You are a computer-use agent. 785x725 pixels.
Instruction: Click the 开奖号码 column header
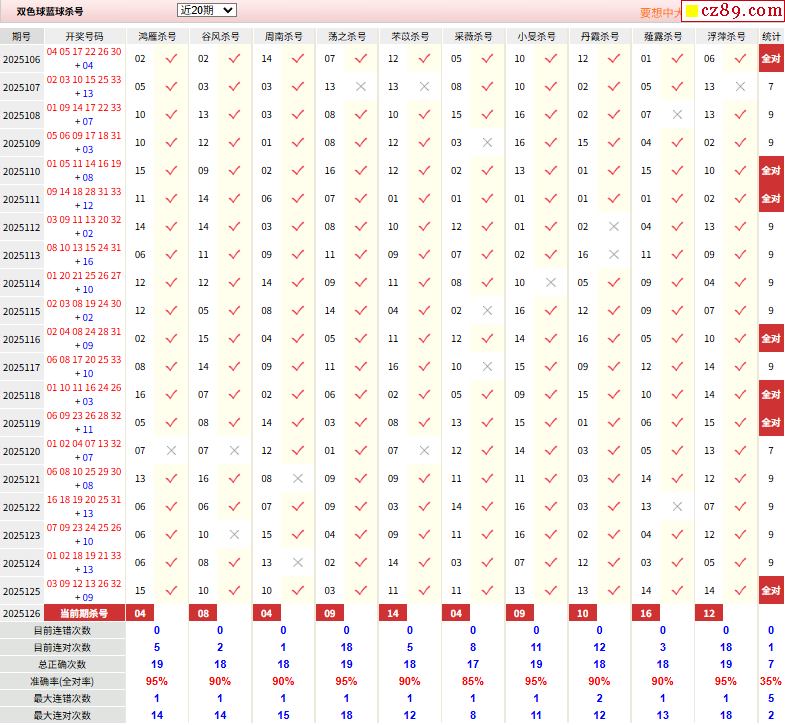pyautogui.click(x=84, y=37)
